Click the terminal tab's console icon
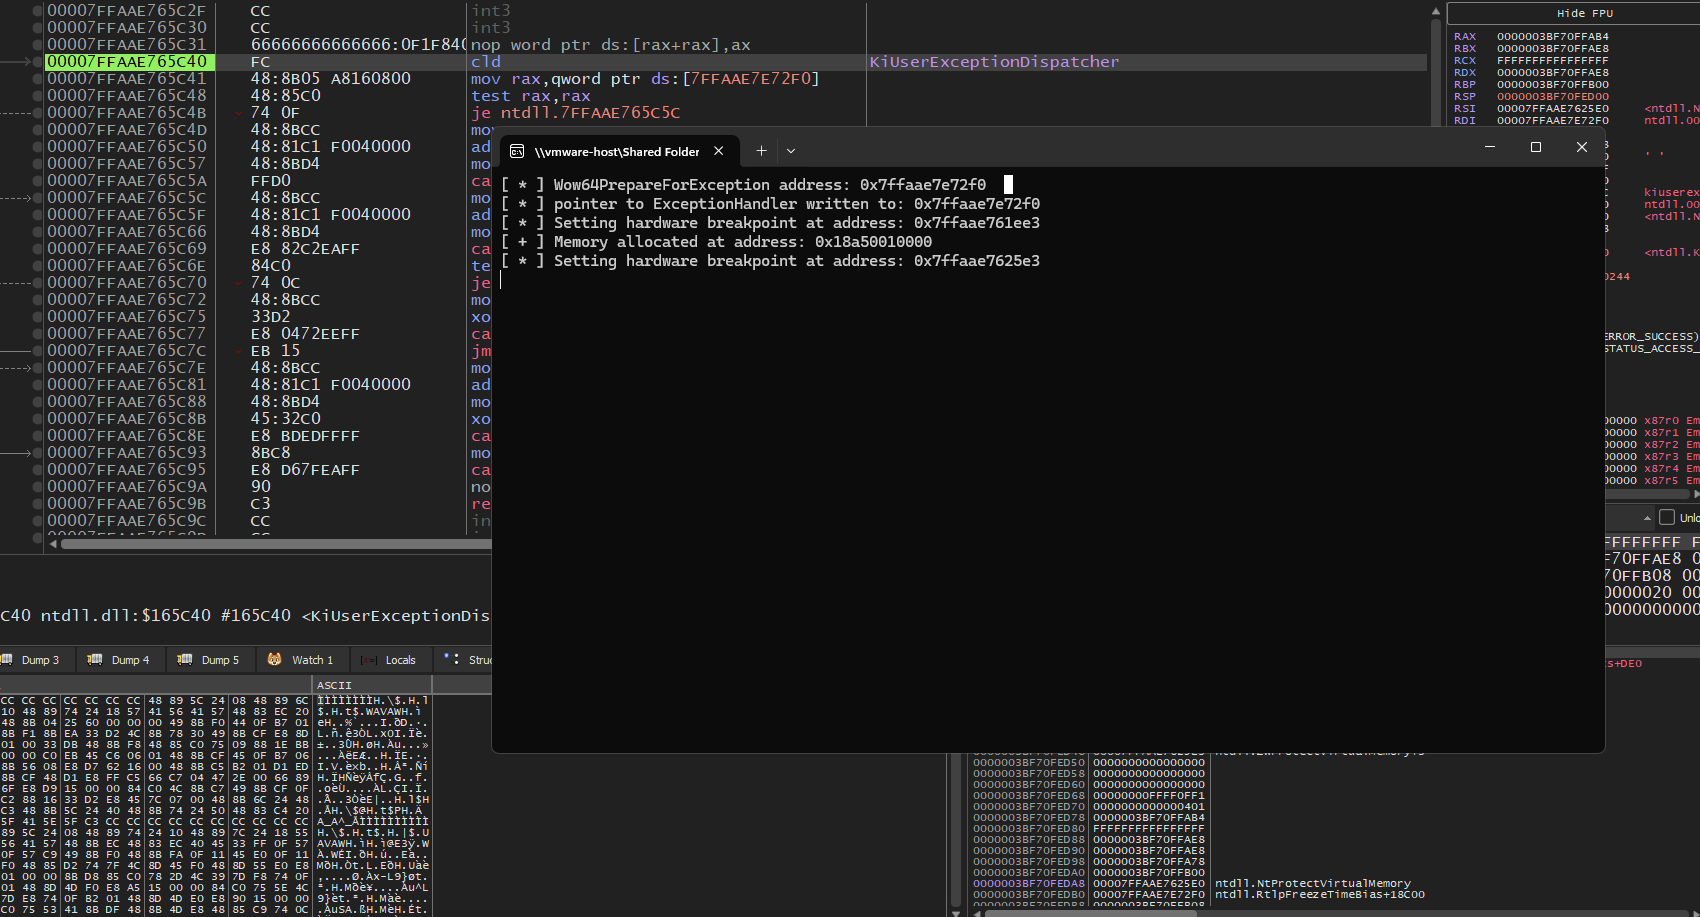The image size is (1700, 917). (517, 151)
